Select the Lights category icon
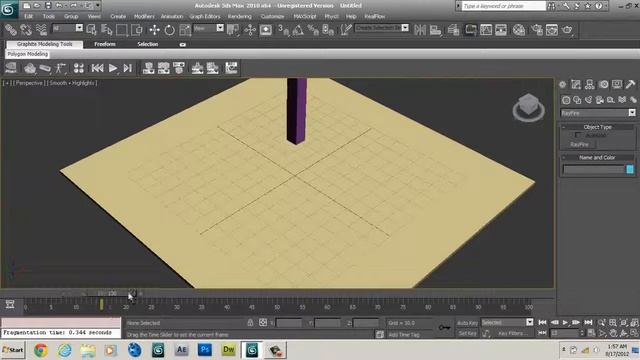 pyautogui.click(x=588, y=100)
